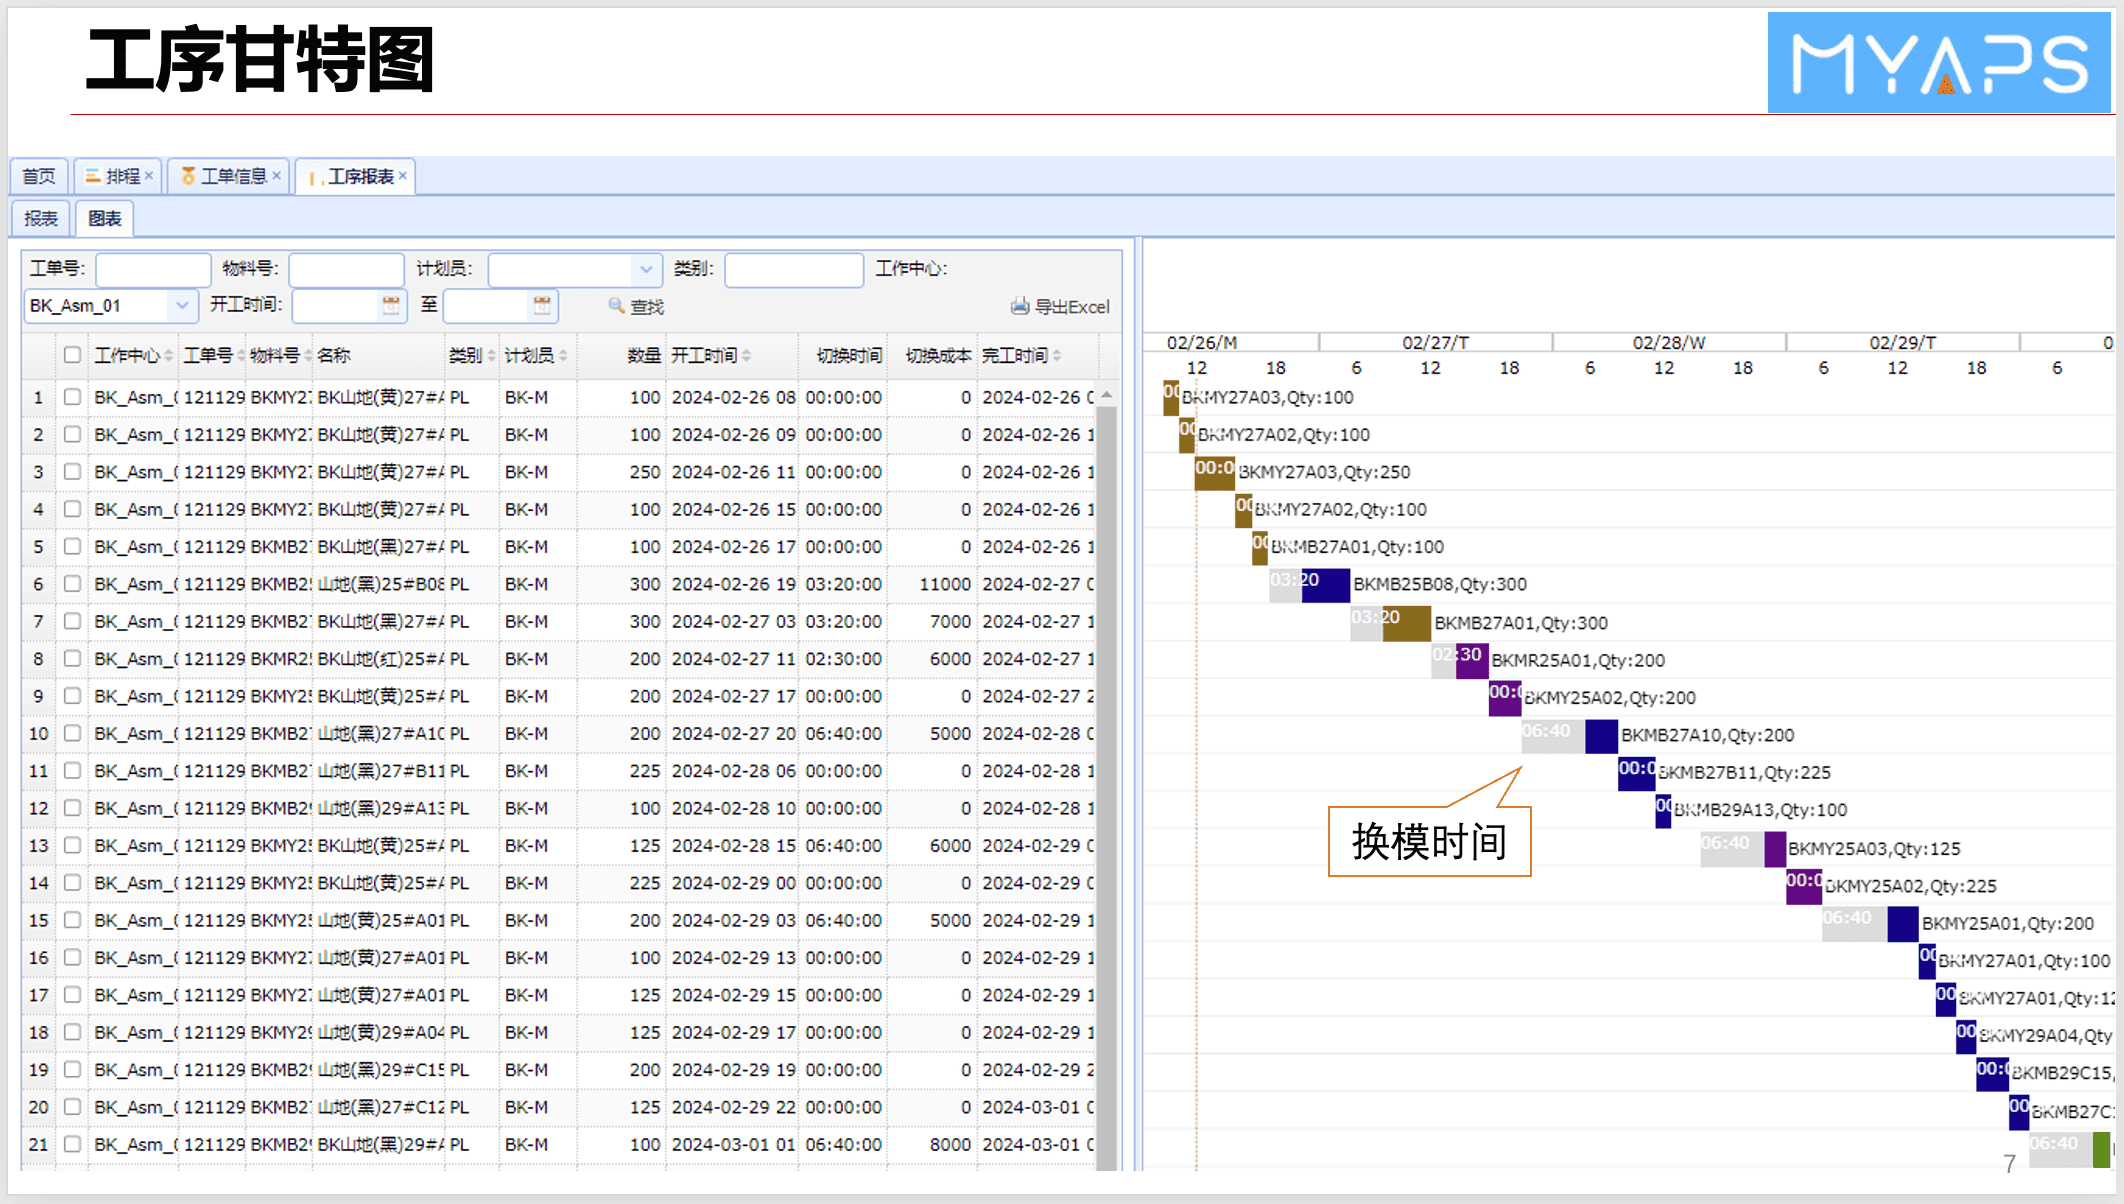This screenshot has width=2124, height=1204.
Task: Click the 导出Excel button text
Action: pyautogui.click(x=1072, y=307)
